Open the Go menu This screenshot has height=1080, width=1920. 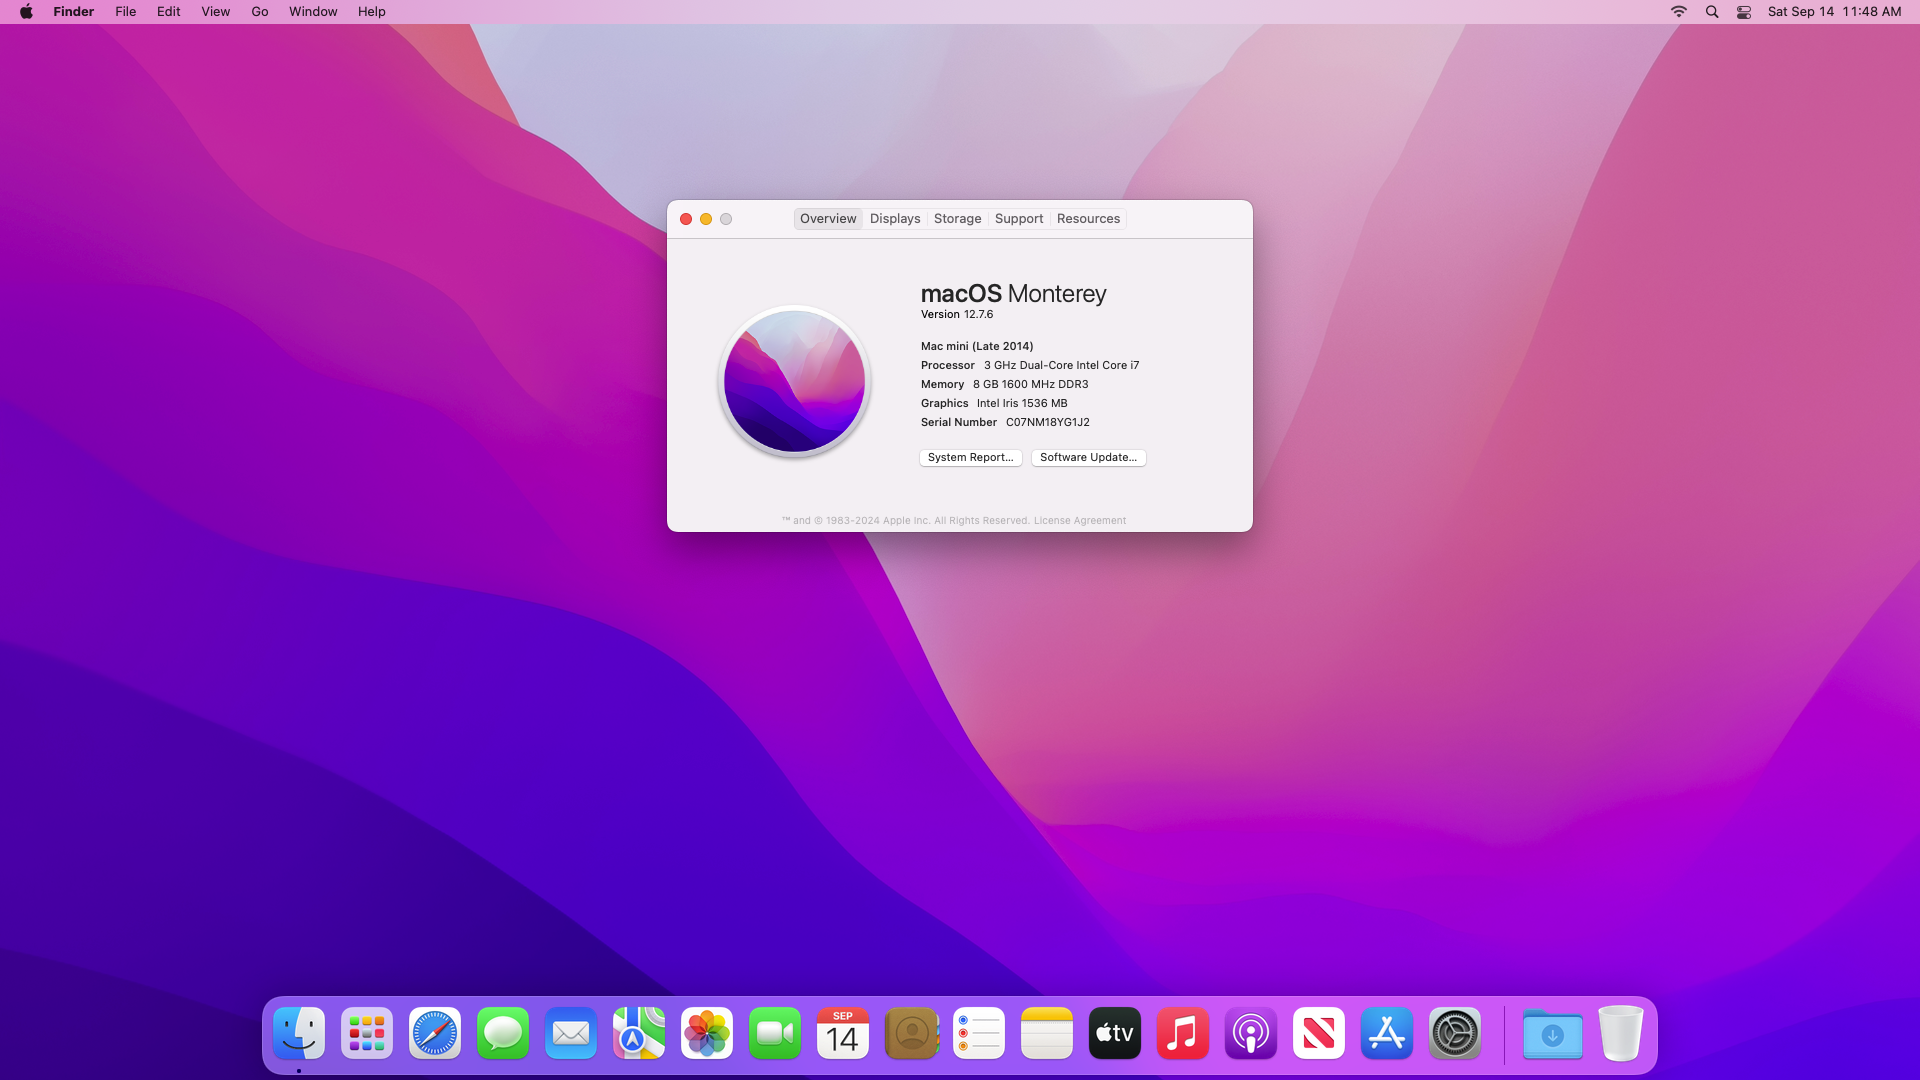point(260,12)
